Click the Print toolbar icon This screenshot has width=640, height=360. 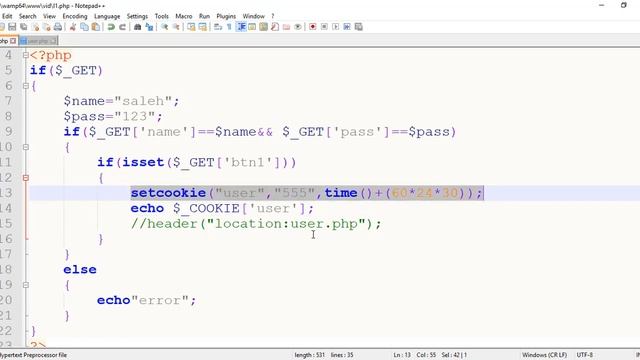58,27
